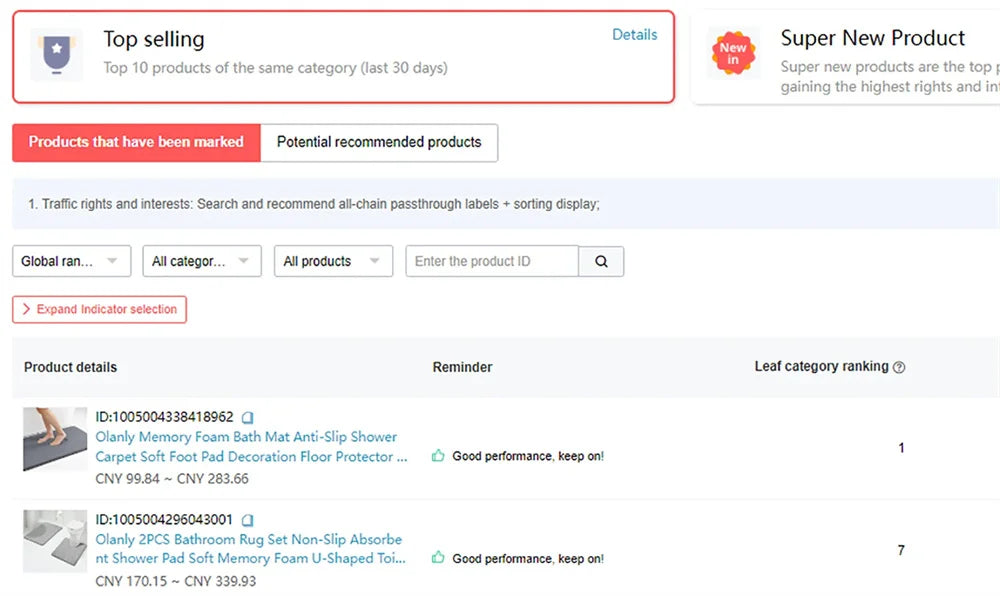The width and height of the screenshot is (1000, 596).
Task: Open the Global ranking dropdown
Action: (x=71, y=261)
